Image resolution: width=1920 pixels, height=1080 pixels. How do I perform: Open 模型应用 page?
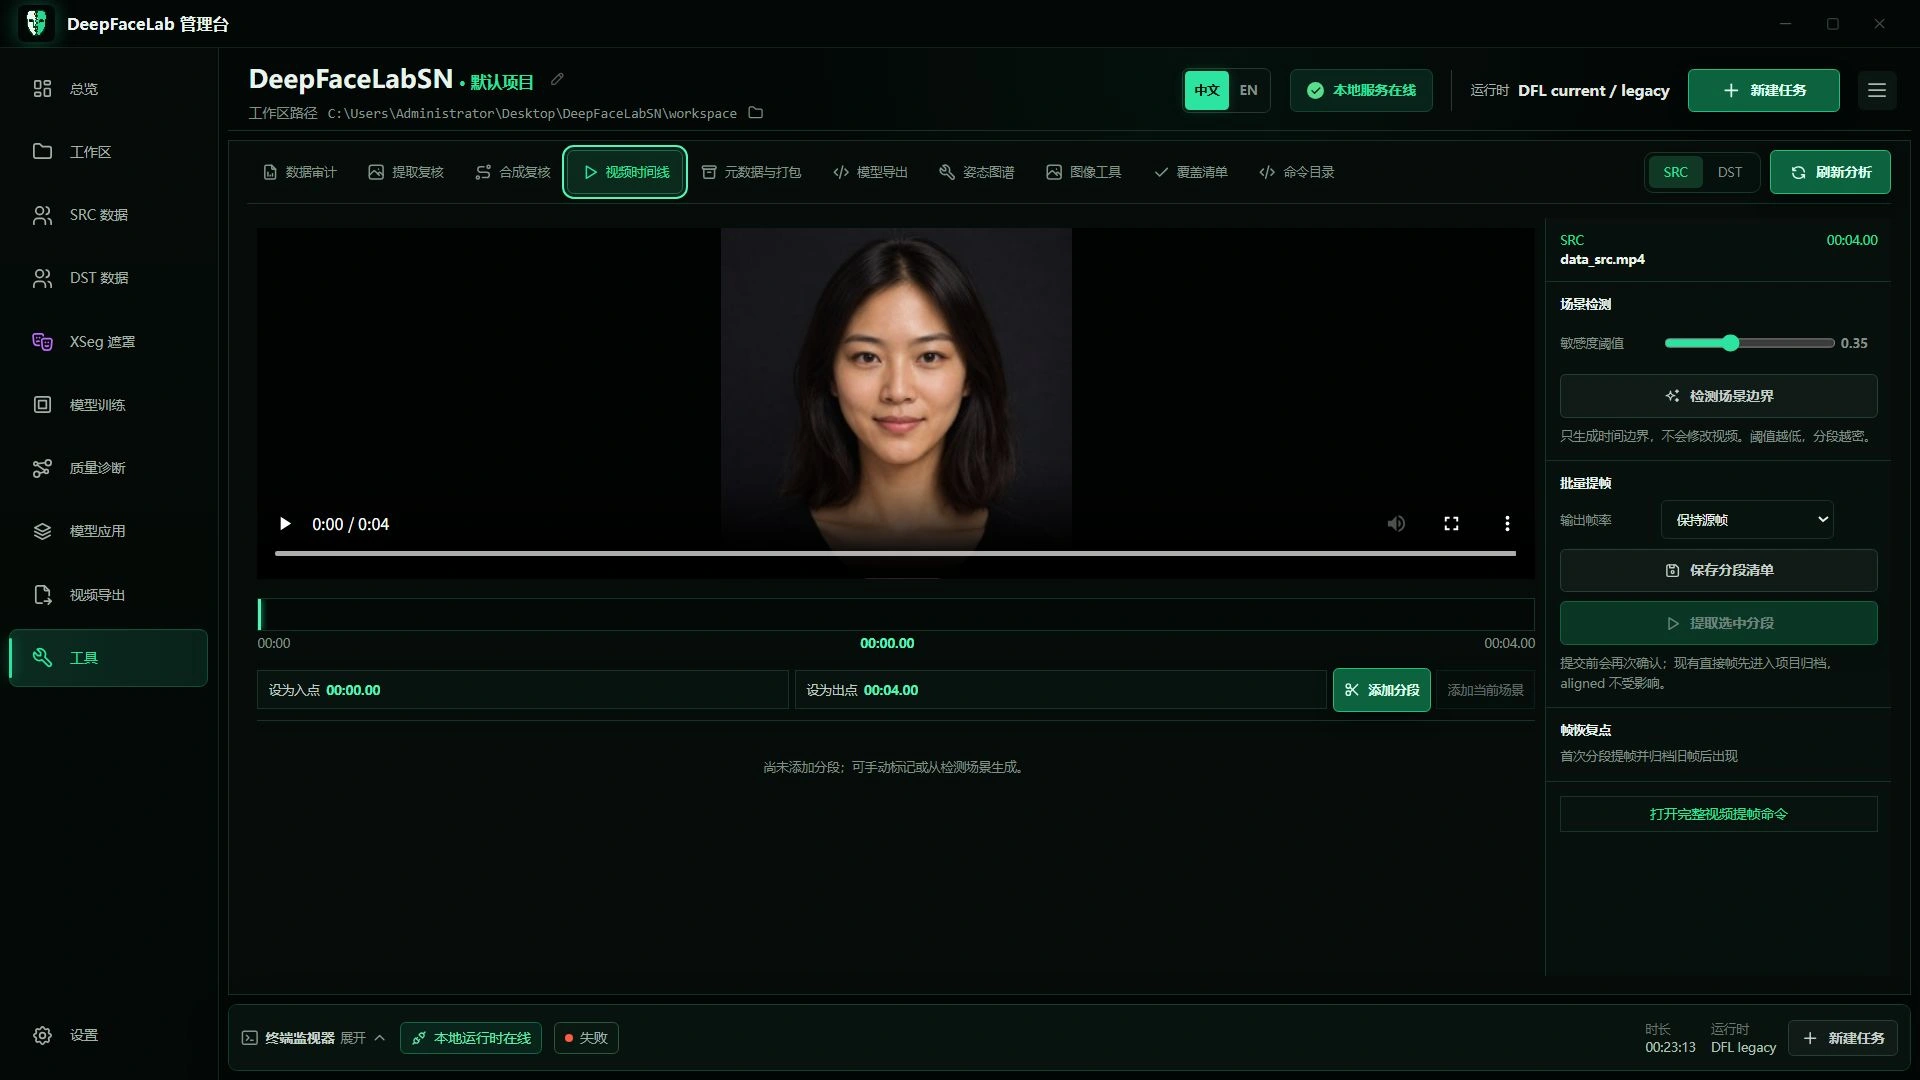(108, 531)
